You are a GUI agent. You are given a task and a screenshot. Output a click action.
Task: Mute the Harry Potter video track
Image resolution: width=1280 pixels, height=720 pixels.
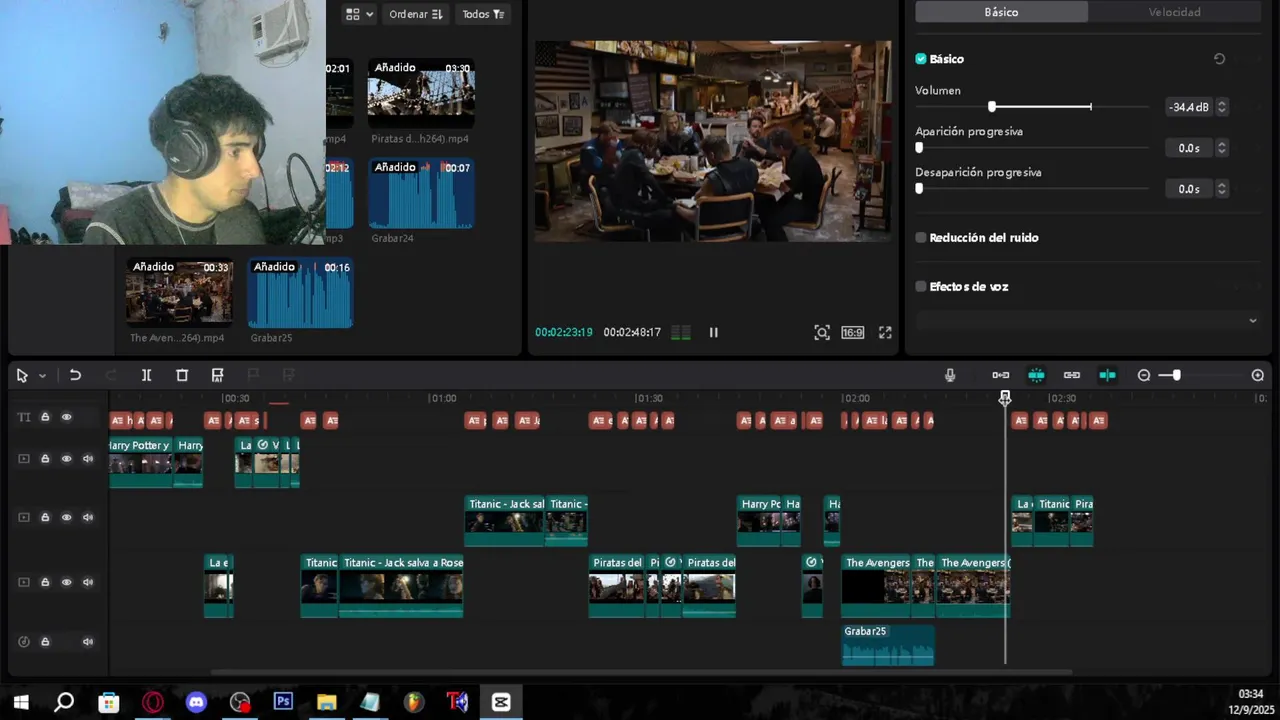(x=88, y=459)
